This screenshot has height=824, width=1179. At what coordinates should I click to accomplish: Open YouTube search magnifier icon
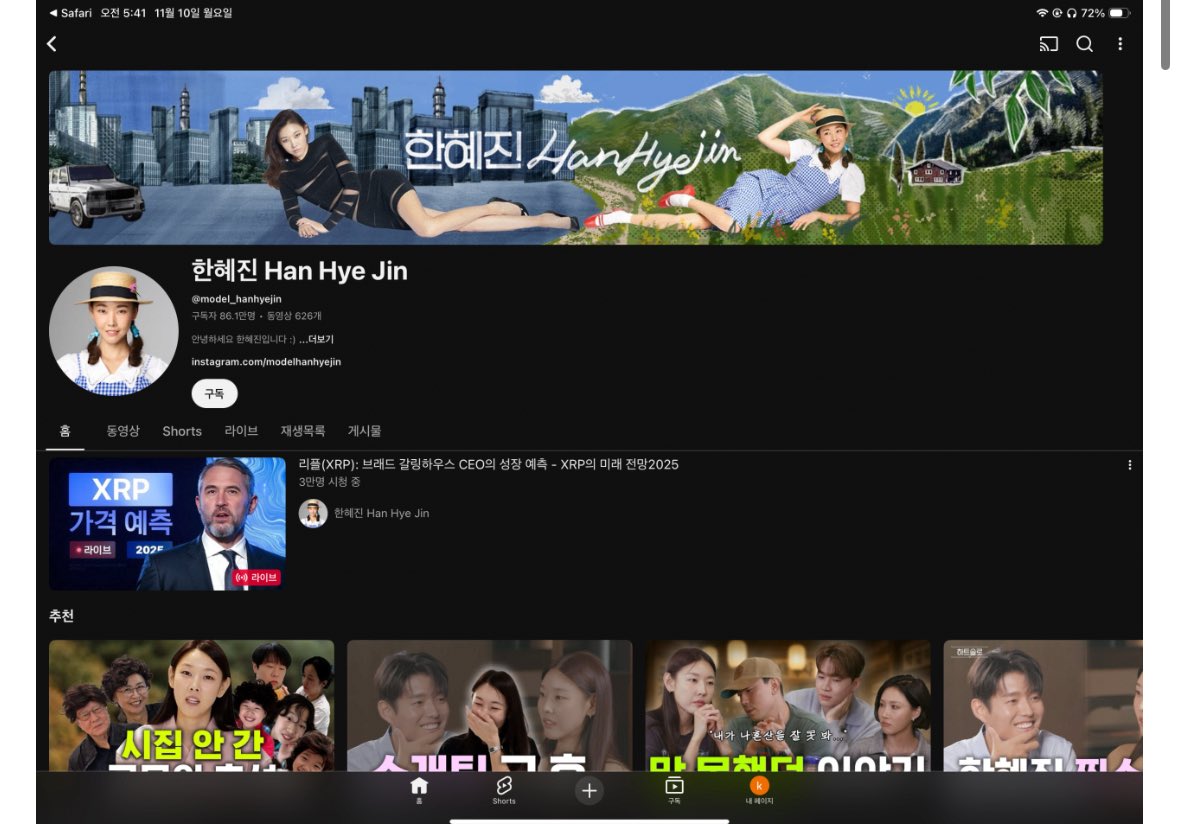click(x=1084, y=44)
